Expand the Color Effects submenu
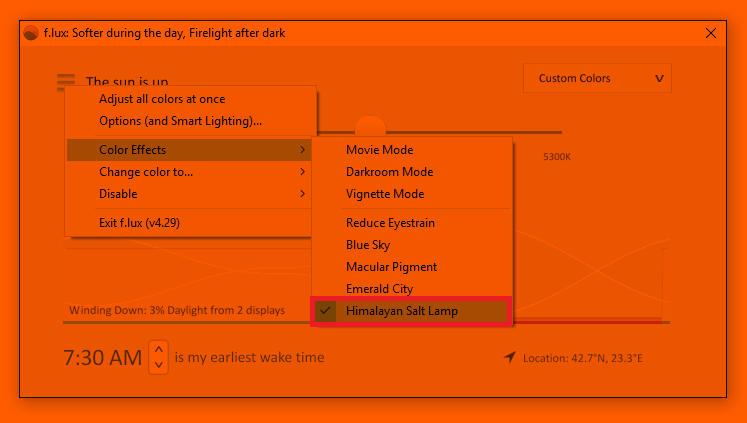The width and height of the screenshot is (747, 423). pos(190,150)
